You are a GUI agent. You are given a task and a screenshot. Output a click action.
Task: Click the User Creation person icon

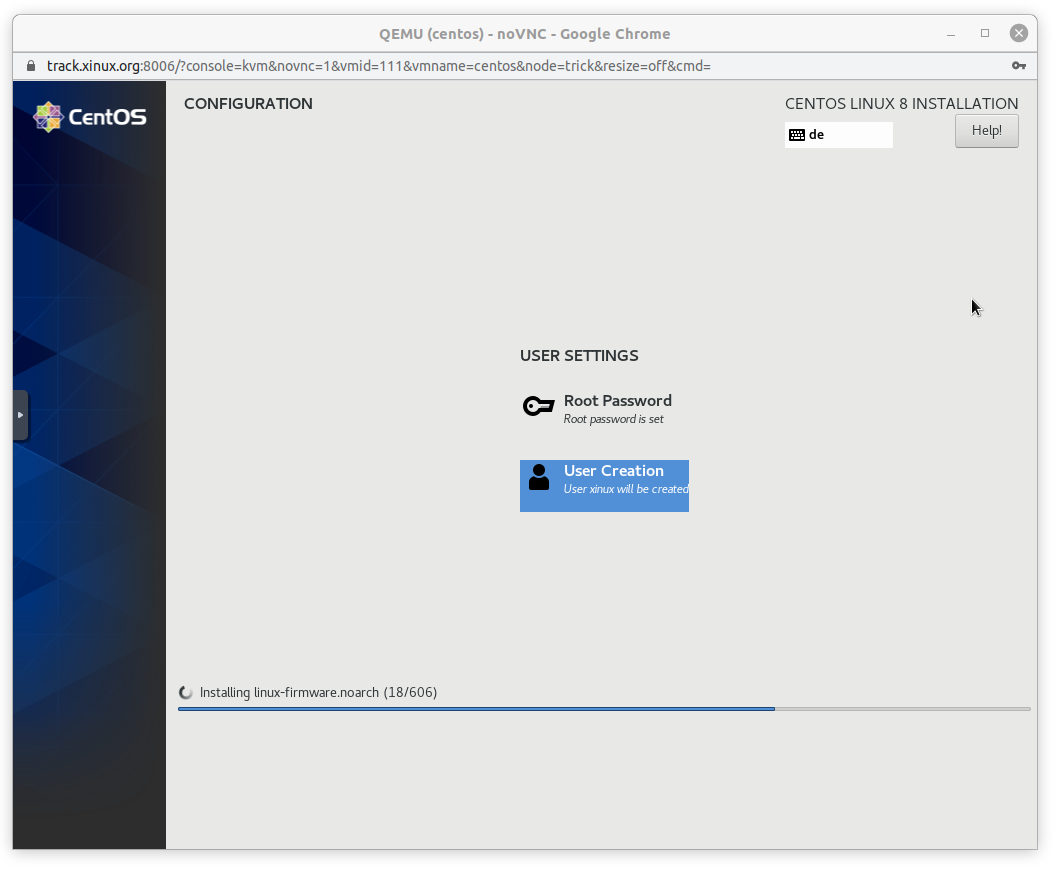pyautogui.click(x=539, y=477)
